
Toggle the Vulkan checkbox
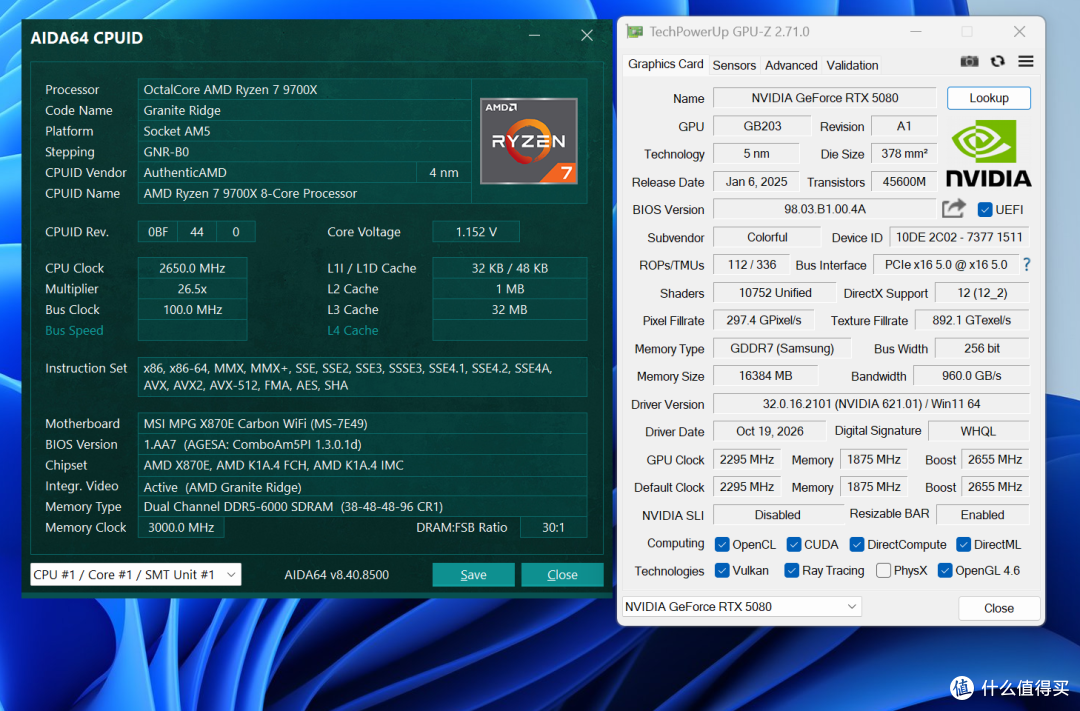tap(722, 570)
